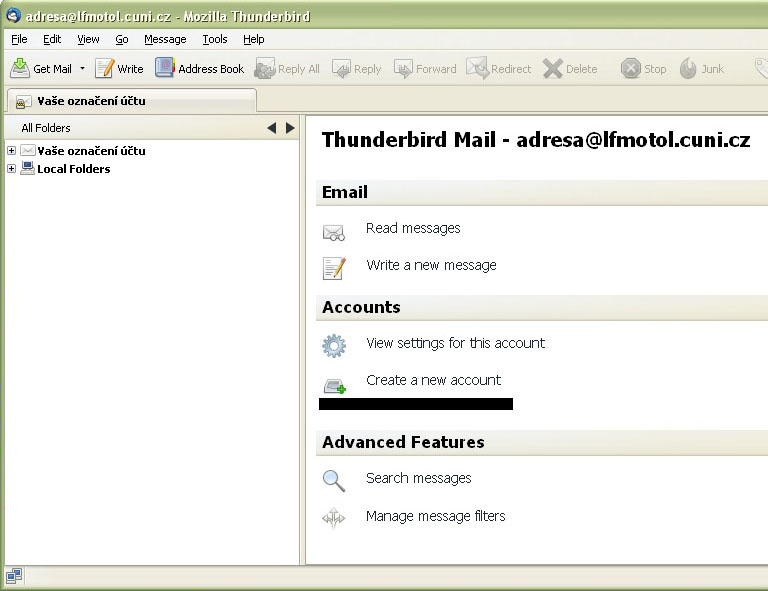
Task: Open the Tools menu
Action: (215, 39)
